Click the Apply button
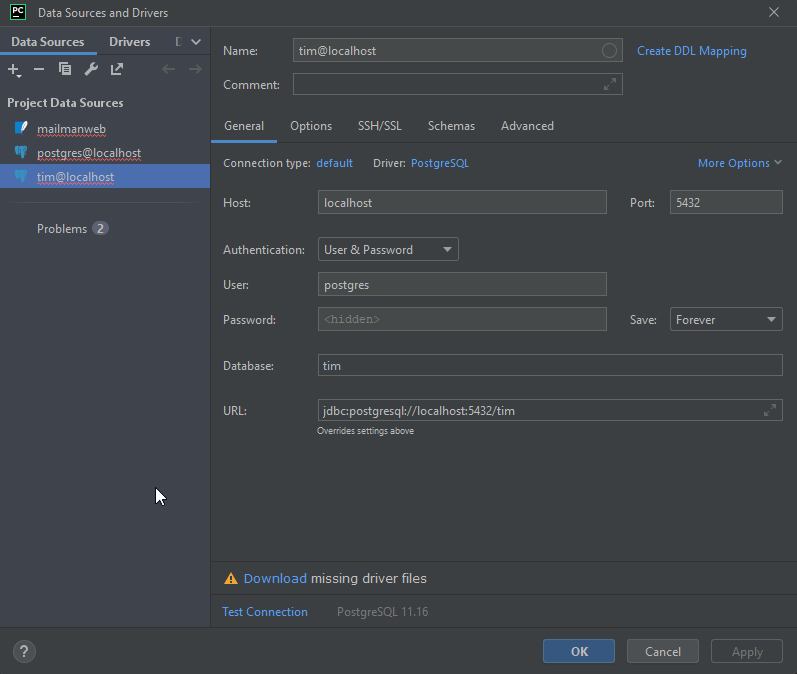Viewport: 797px width, 674px height. coord(747,651)
